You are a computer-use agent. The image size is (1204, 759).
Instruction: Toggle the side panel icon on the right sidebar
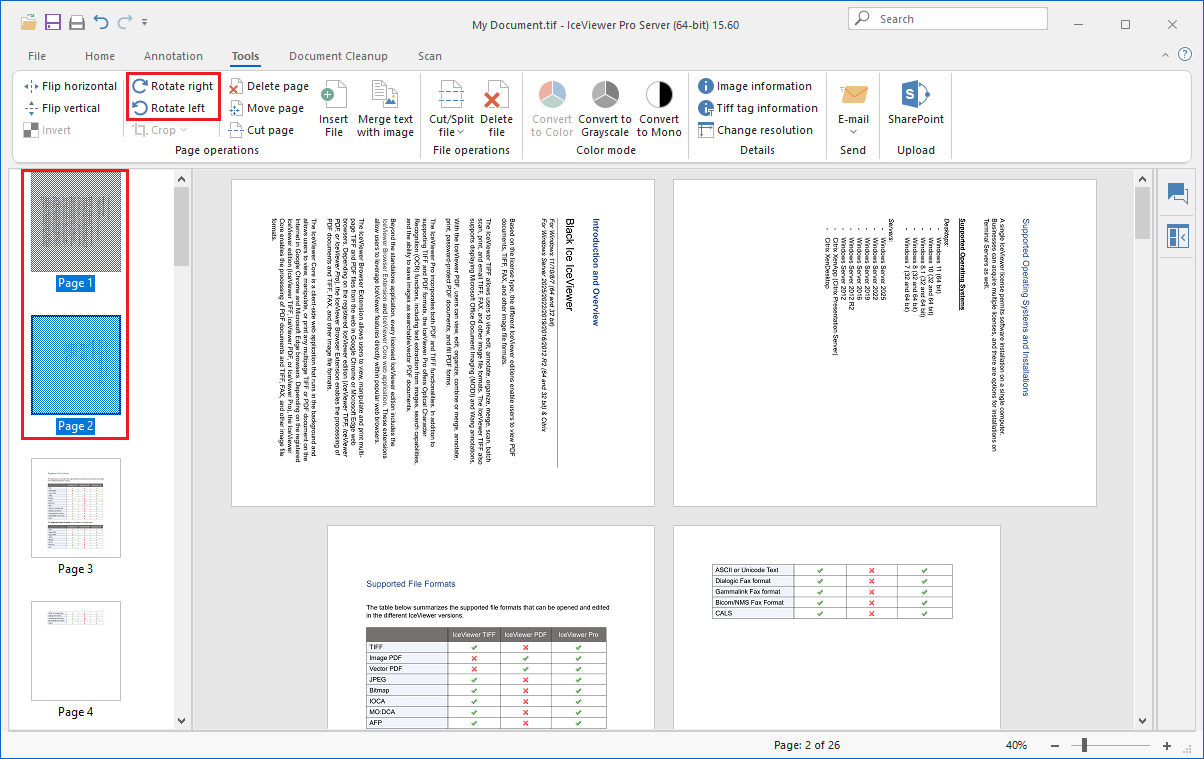pos(1177,236)
